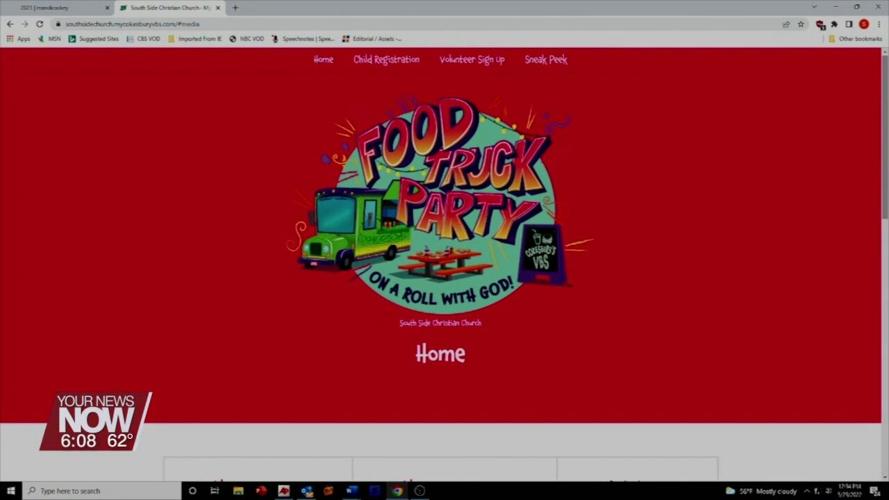Screen dimensions: 889x500
Task: Open the Chrome three-dot menu
Action: [879, 24]
